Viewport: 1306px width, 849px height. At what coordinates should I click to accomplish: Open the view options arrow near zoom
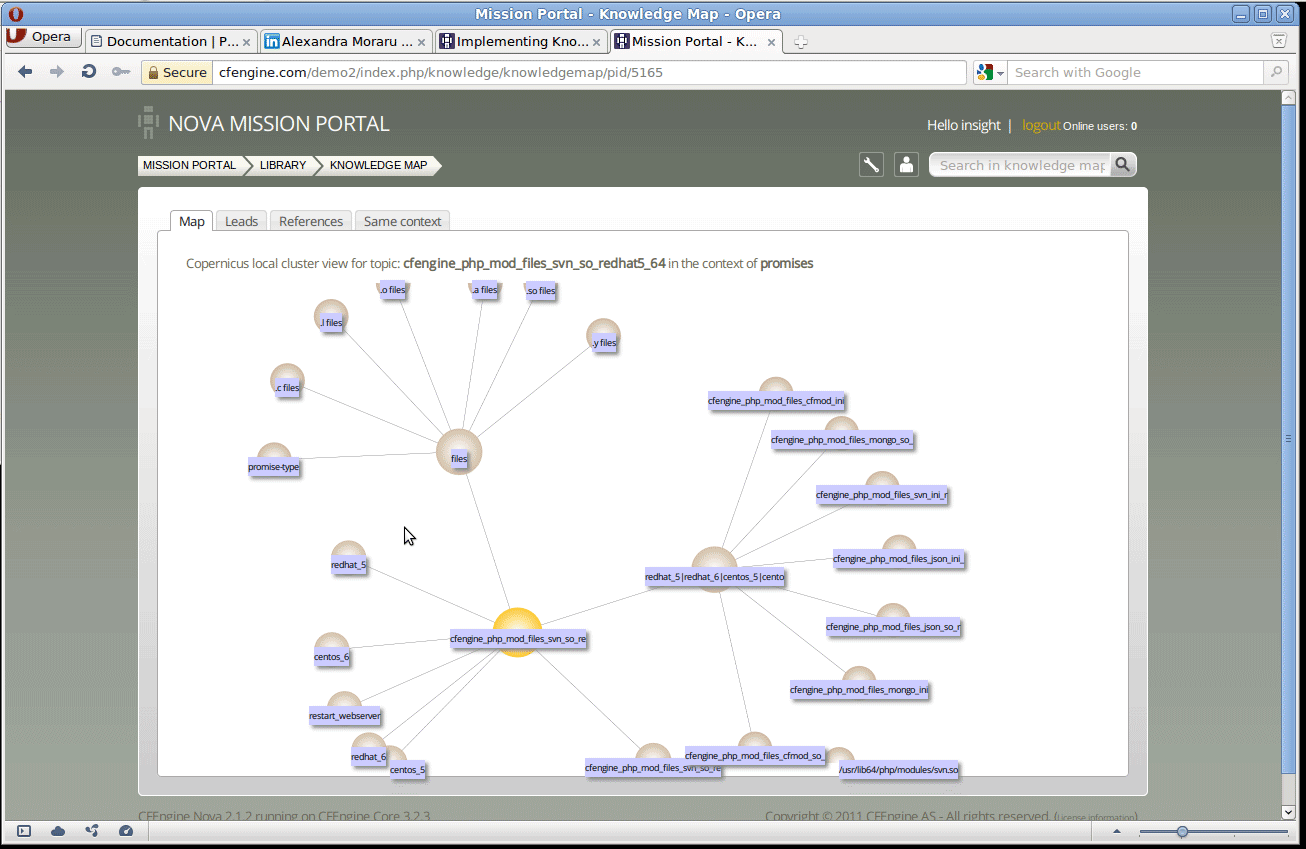click(x=1118, y=831)
